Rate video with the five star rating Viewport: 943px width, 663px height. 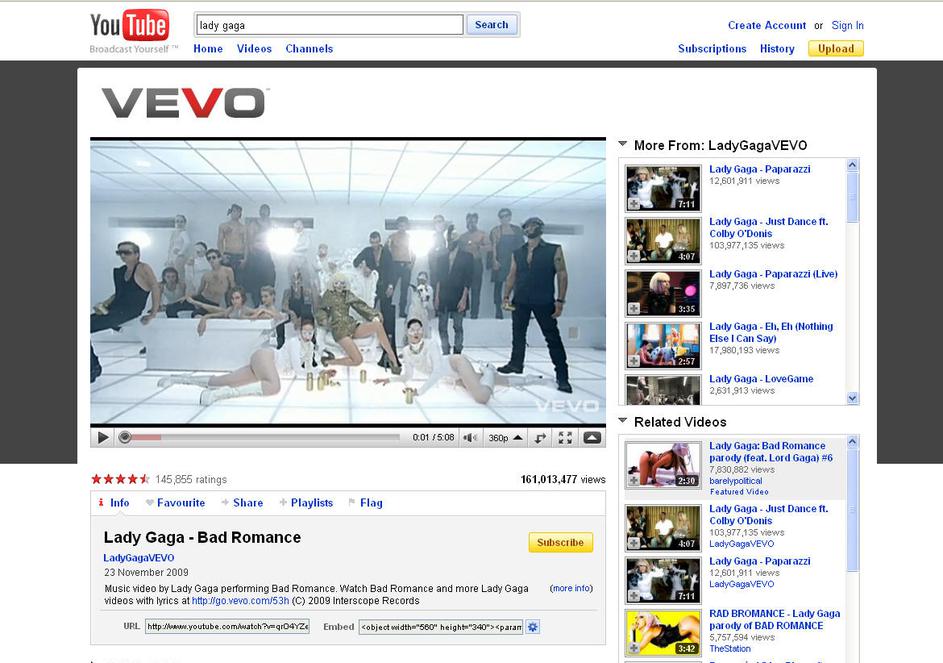coord(145,479)
